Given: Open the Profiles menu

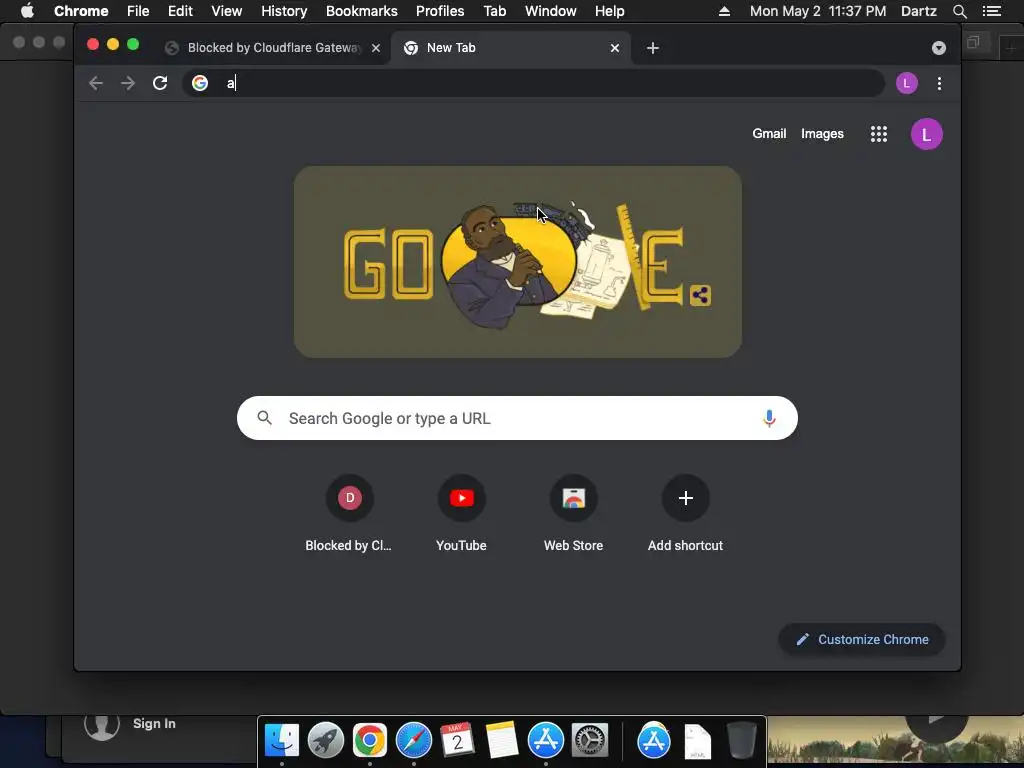Looking at the screenshot, I should [440, 11].
